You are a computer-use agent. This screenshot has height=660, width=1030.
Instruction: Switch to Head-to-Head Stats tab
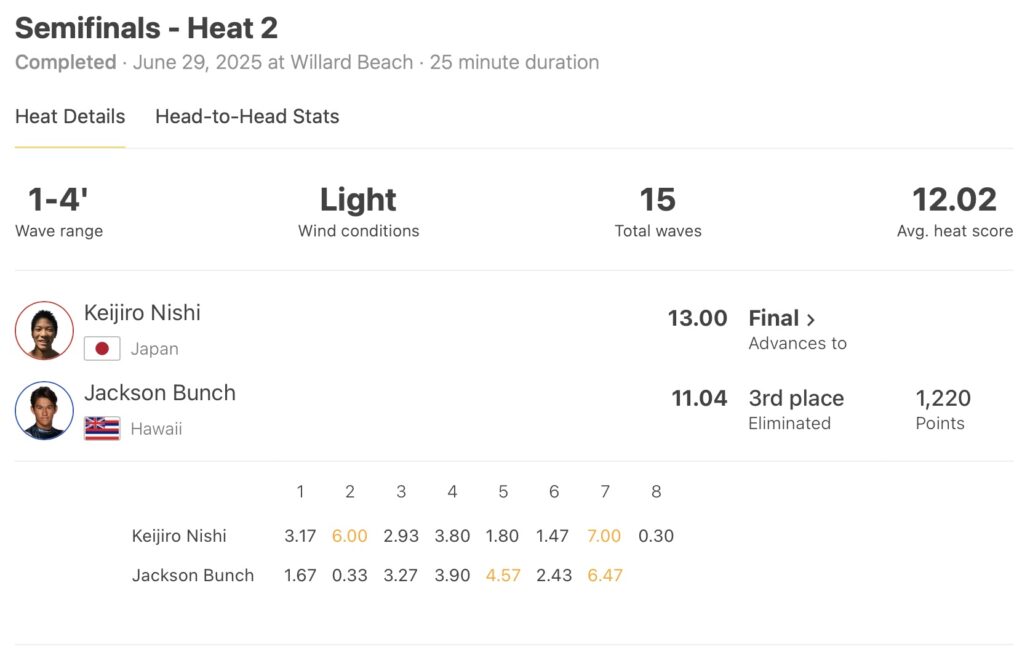pyautogui.click(x=247, y=117)
